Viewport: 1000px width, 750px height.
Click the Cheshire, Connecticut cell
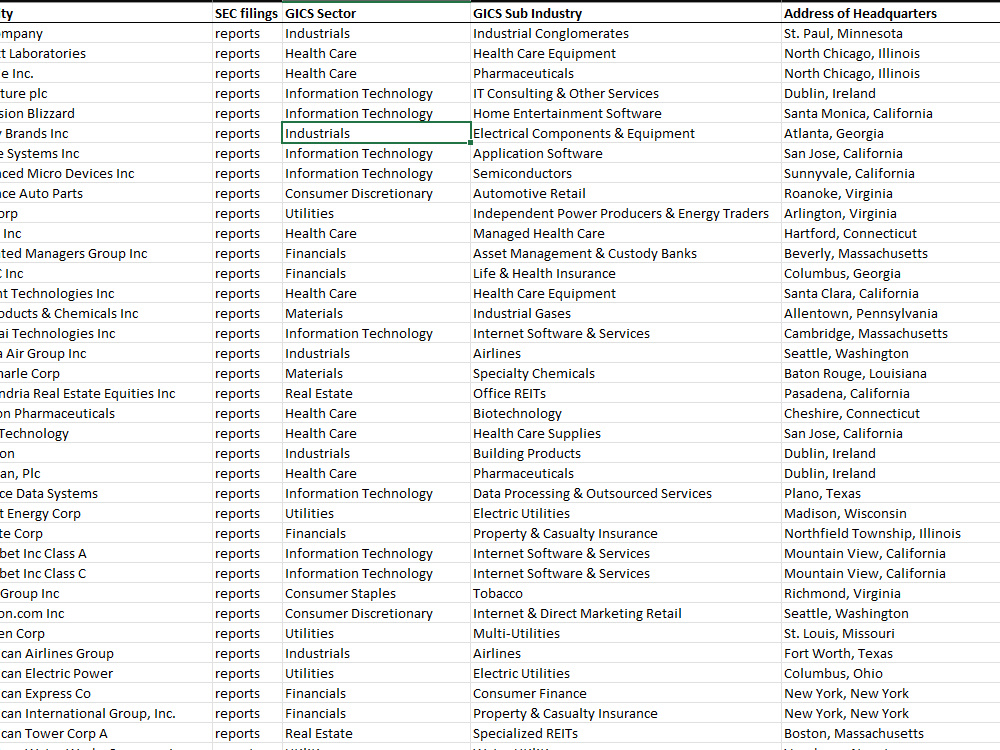click(x=890, y=413)
